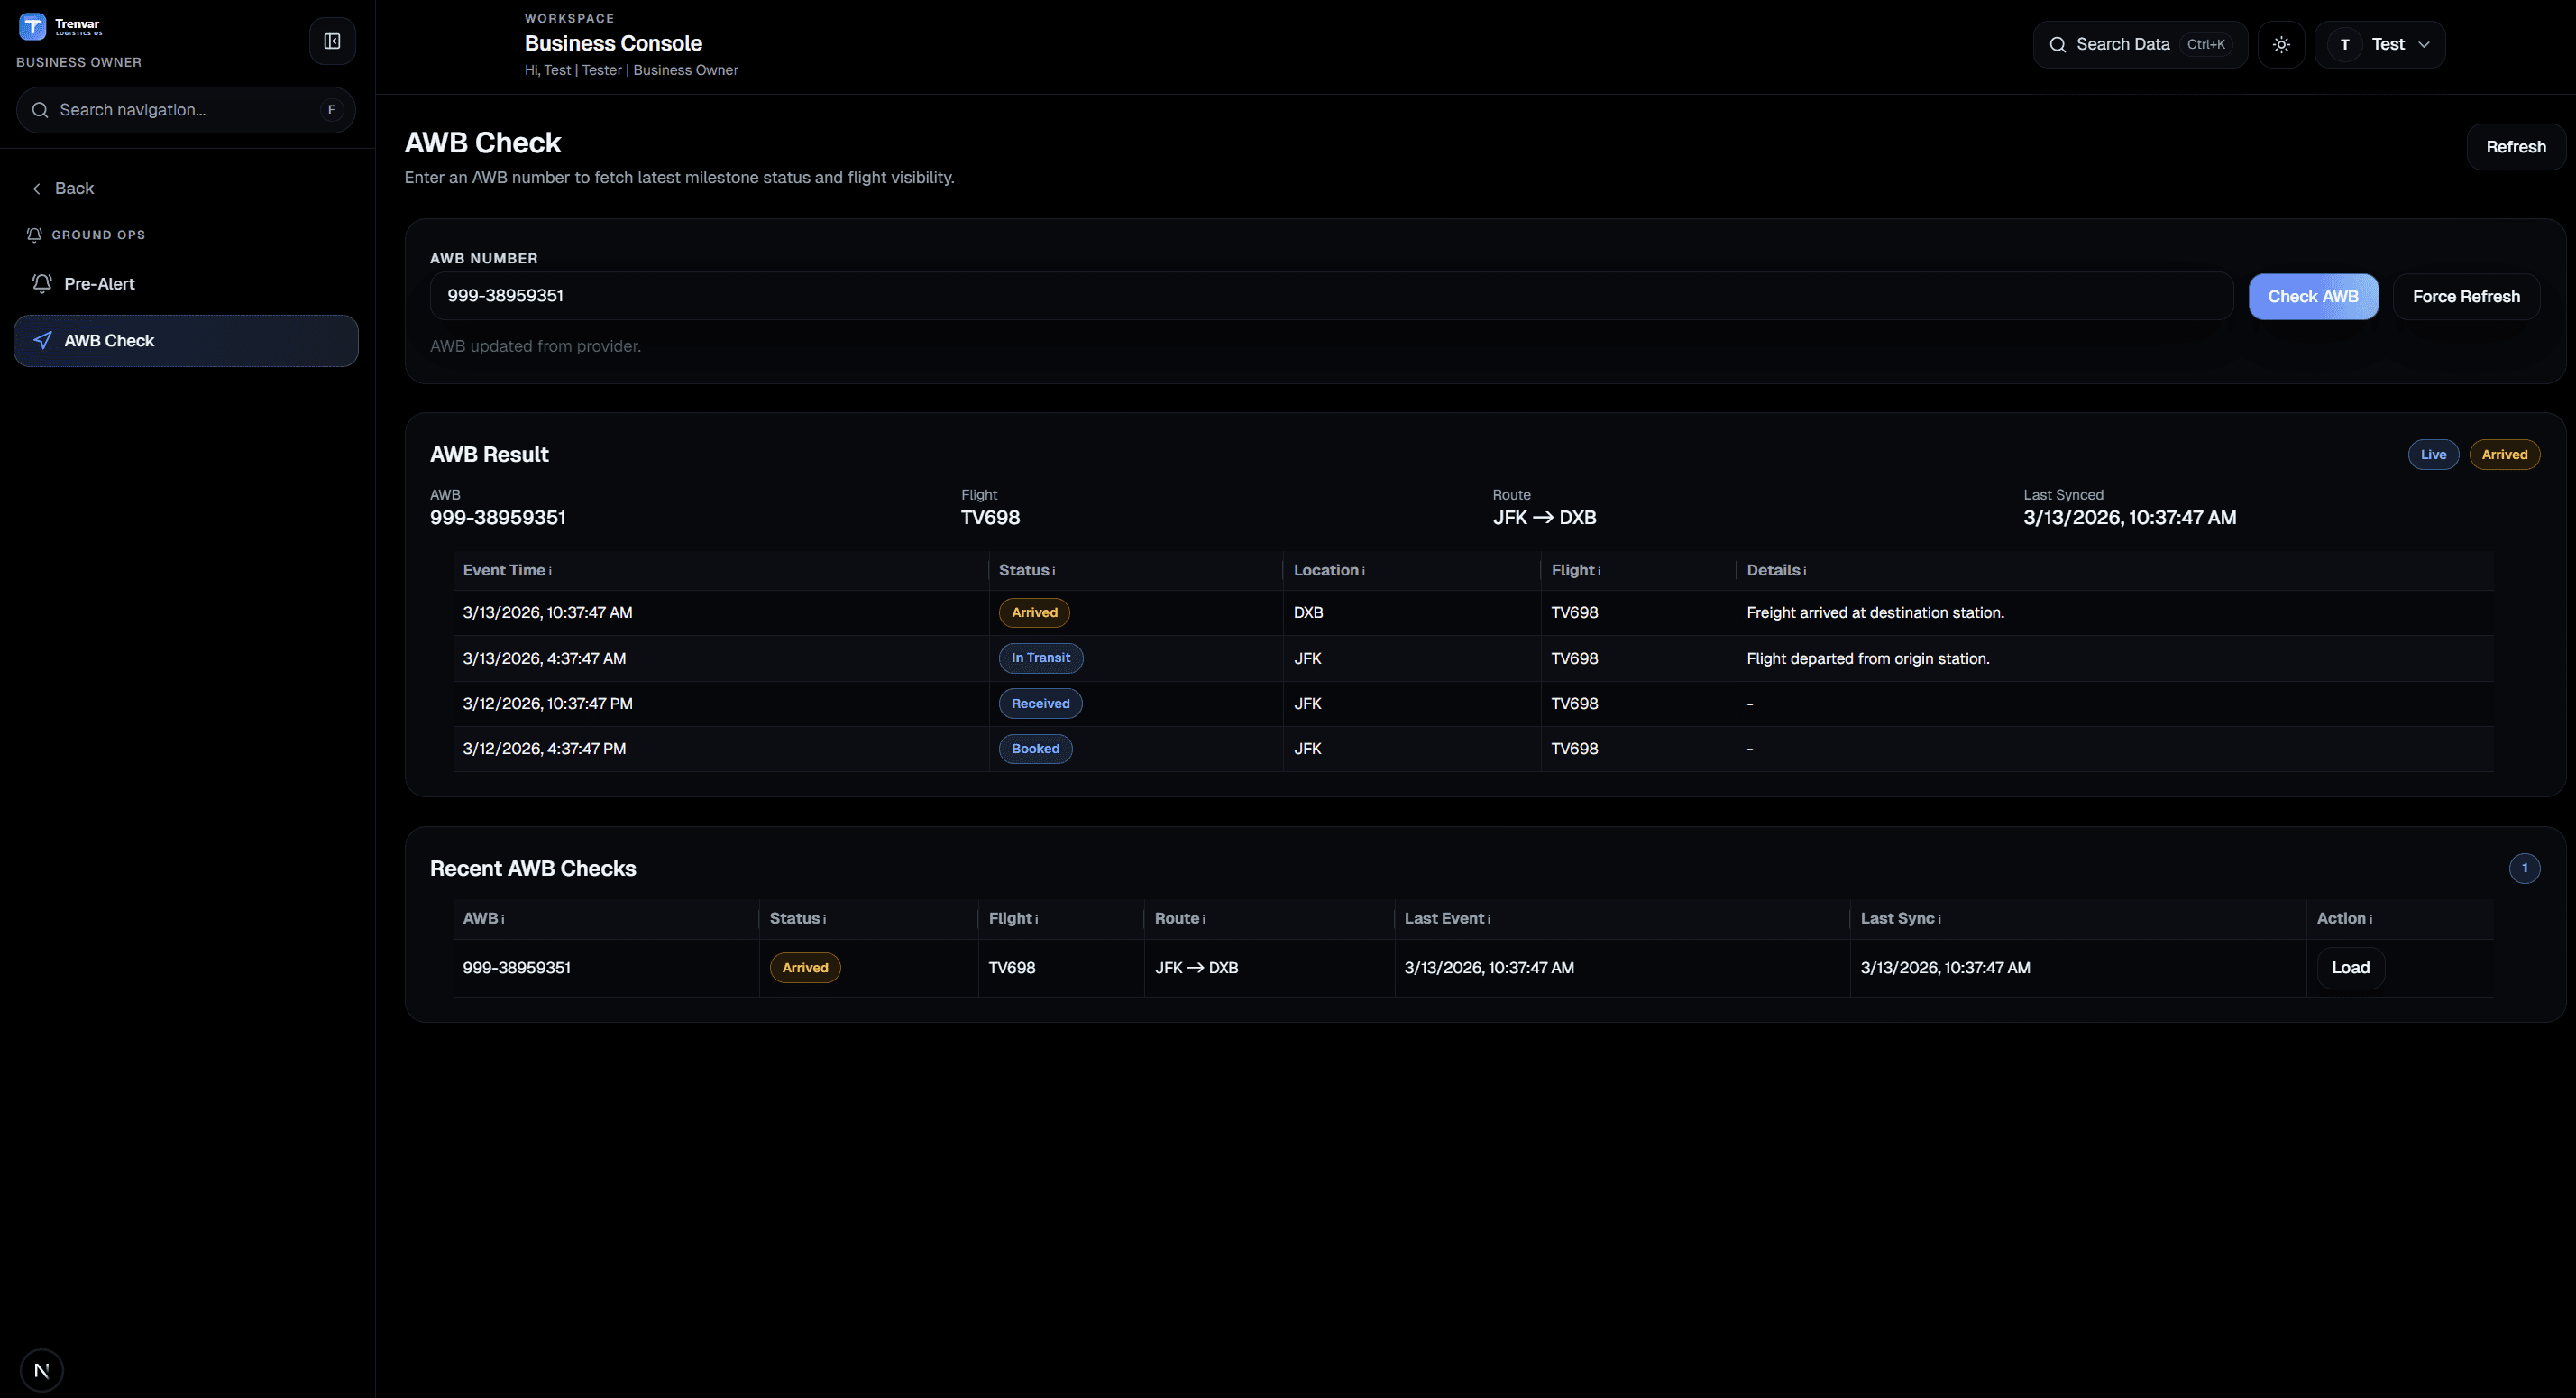Click the Force Refresh button

click(x=2465, y=296)
